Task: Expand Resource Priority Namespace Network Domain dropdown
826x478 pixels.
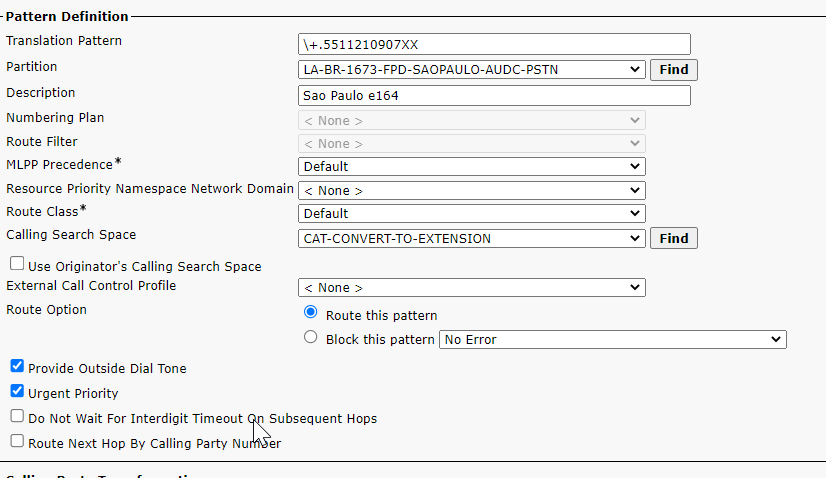Action: click(472, 190)
